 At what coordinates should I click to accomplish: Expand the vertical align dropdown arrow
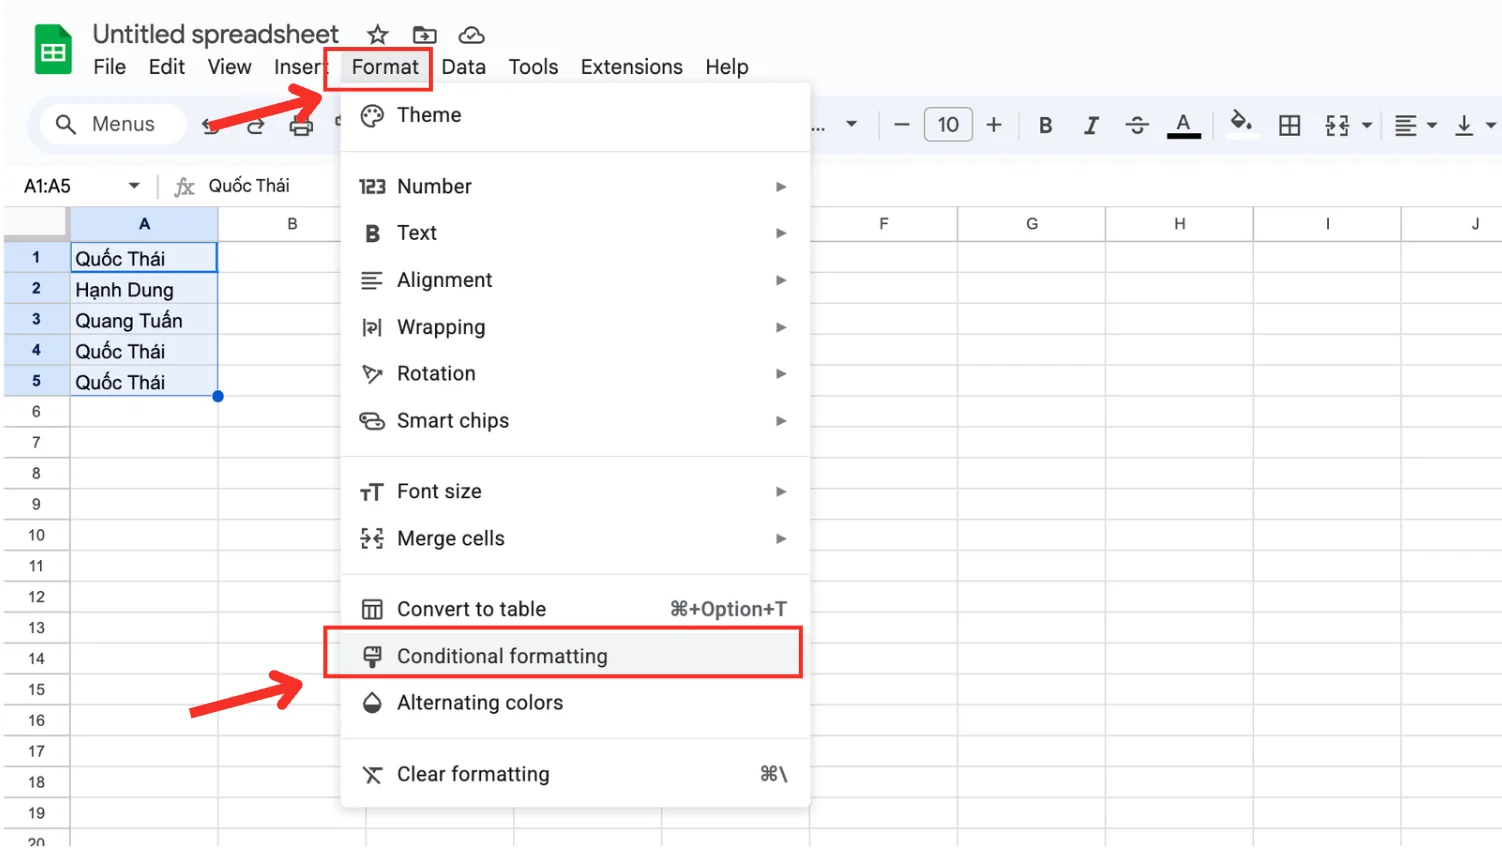point(1491,126)
